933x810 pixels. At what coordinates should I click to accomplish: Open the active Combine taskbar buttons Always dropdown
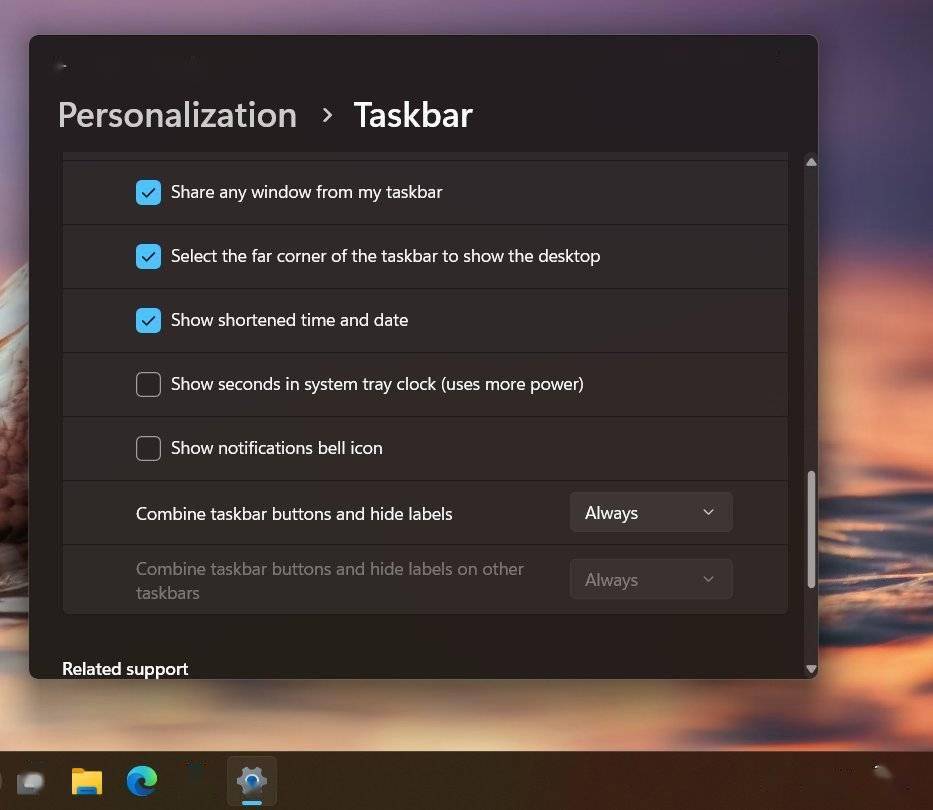[651, 512]
